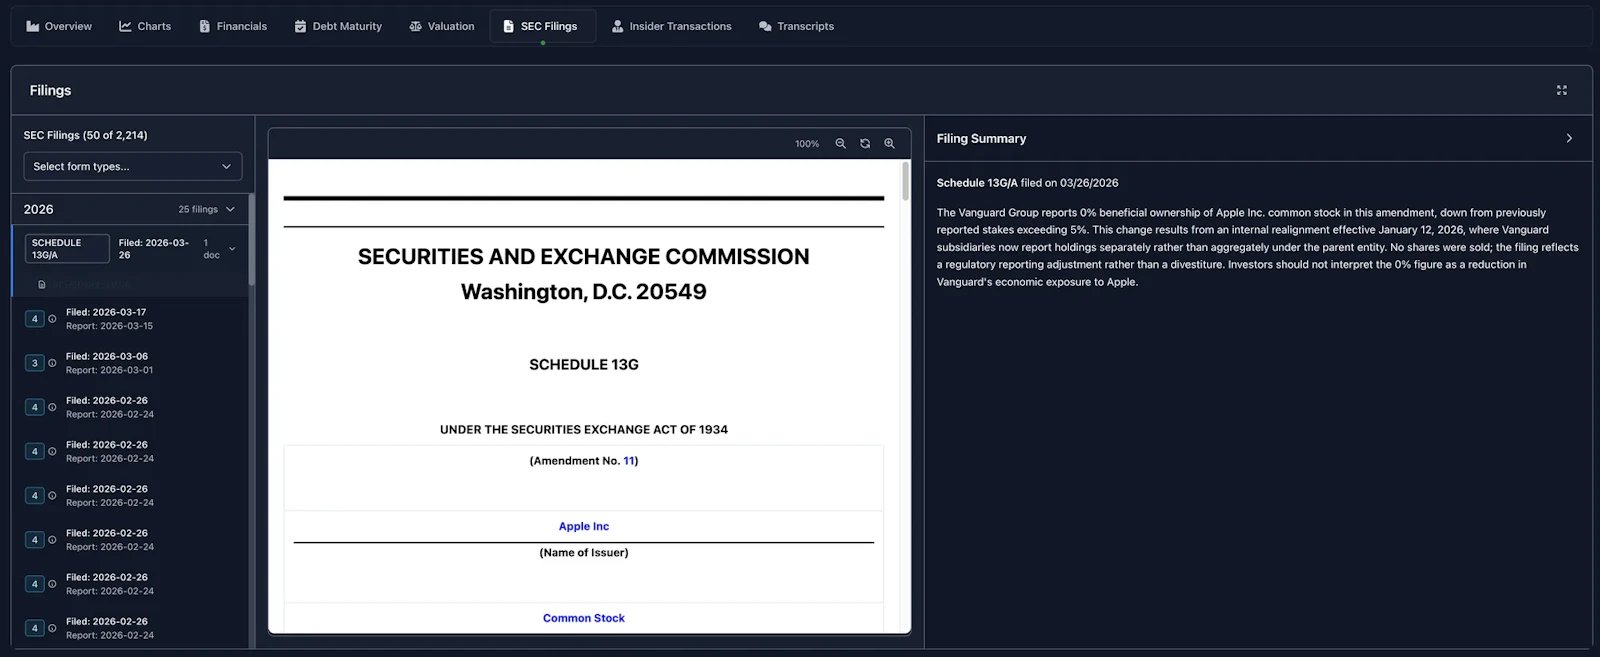The width and height of the screenshot is (1600, 657).
Task: Expand the Filings panel to fullscreen
Action: point(1562,90)
